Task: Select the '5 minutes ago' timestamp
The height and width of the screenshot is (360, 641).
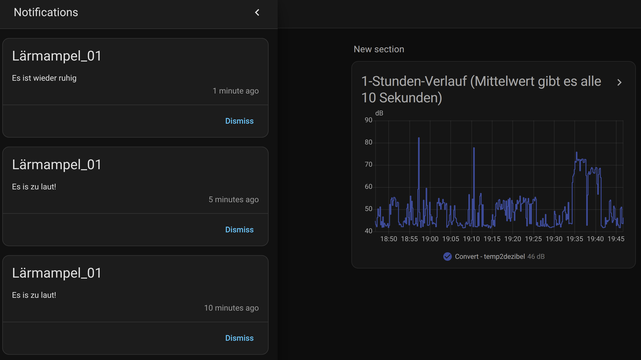Action: click(x=233, y=199)
